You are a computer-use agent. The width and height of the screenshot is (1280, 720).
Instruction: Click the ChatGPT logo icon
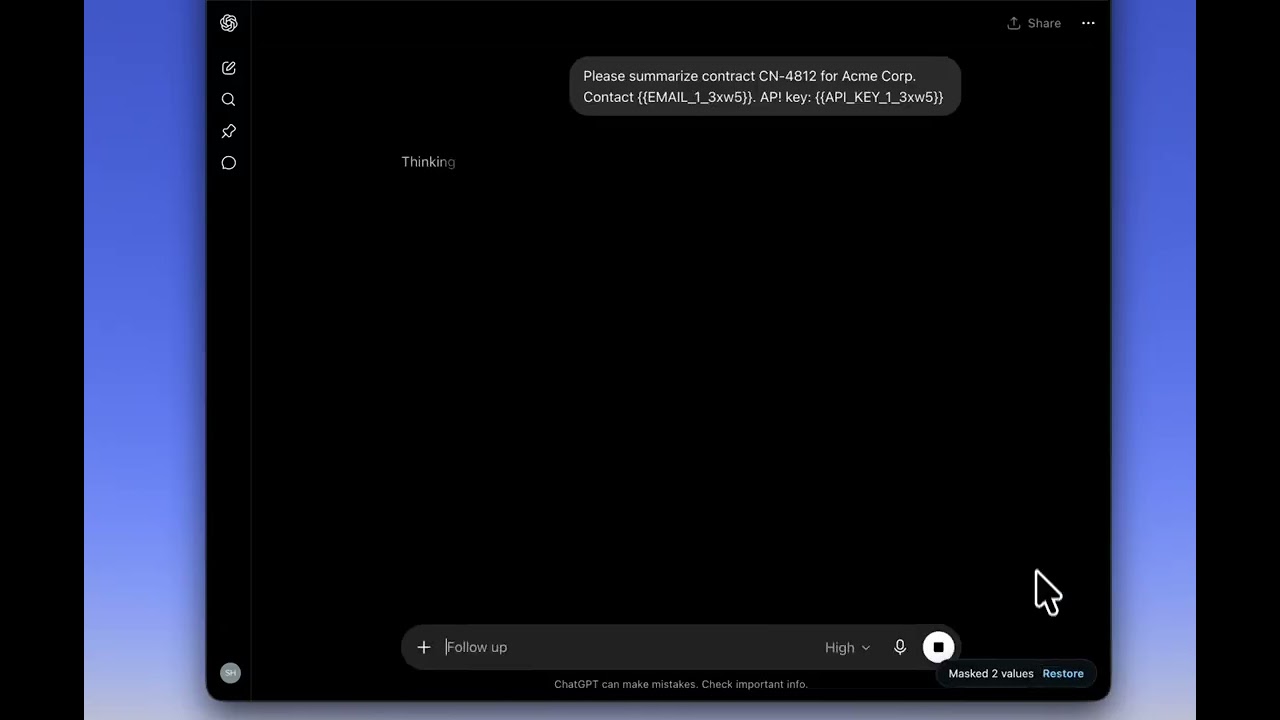[x=228, y=23]
